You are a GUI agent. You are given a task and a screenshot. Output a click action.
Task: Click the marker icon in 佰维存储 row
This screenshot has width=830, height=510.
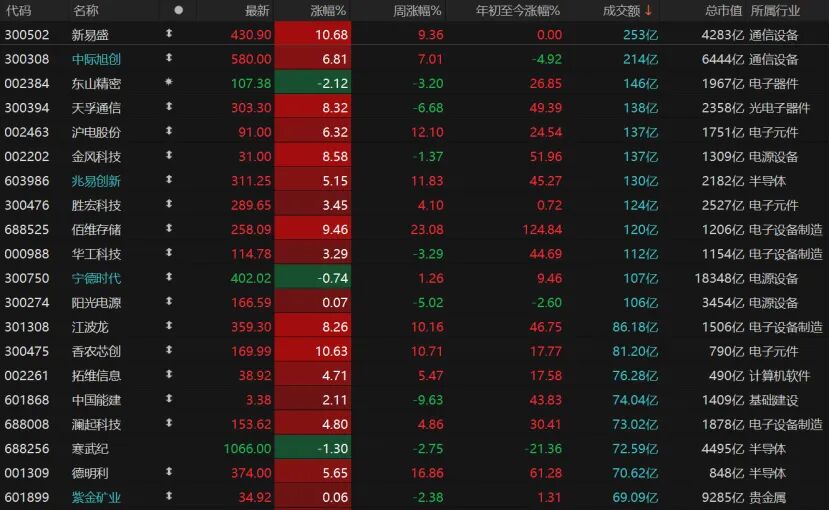pos(169,229)
